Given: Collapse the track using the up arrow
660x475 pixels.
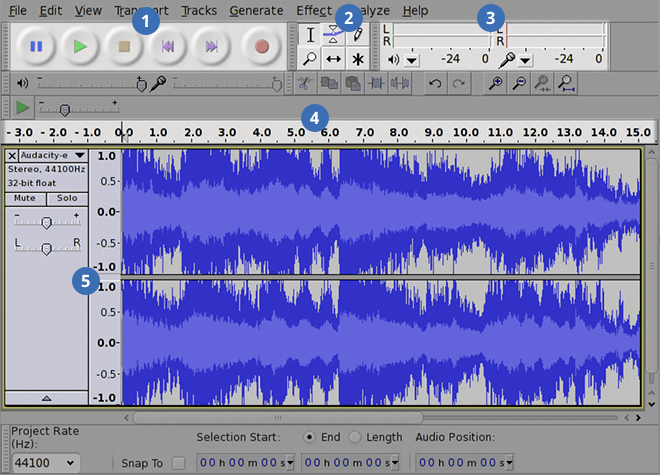Looking at the screenshot, I should coord(46,398).
